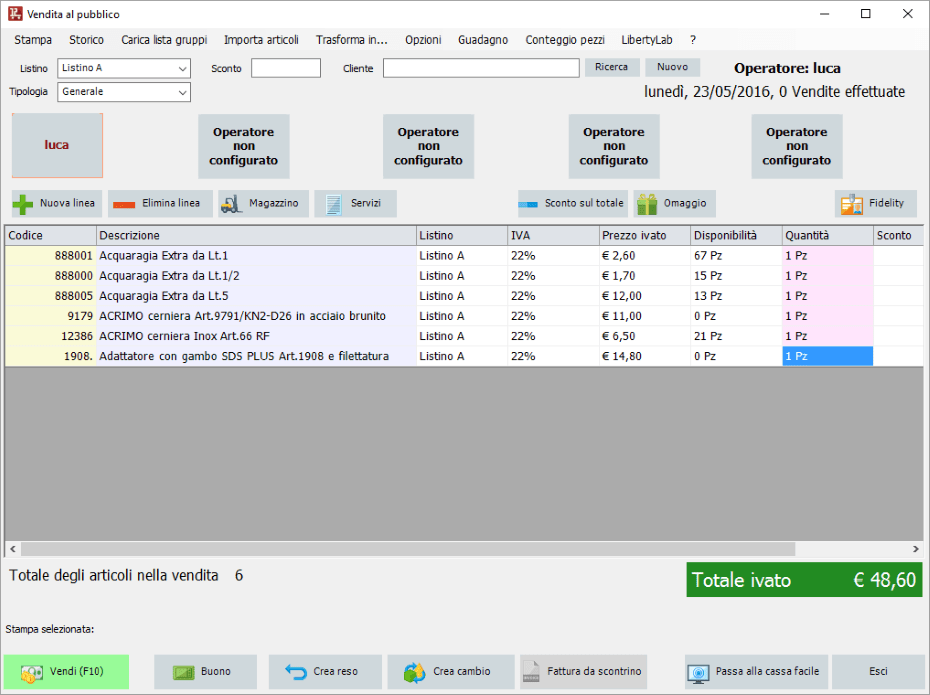Open Magazzino via forklift icon
Screen dimensions: 930x695
click(x=231, y=204)
